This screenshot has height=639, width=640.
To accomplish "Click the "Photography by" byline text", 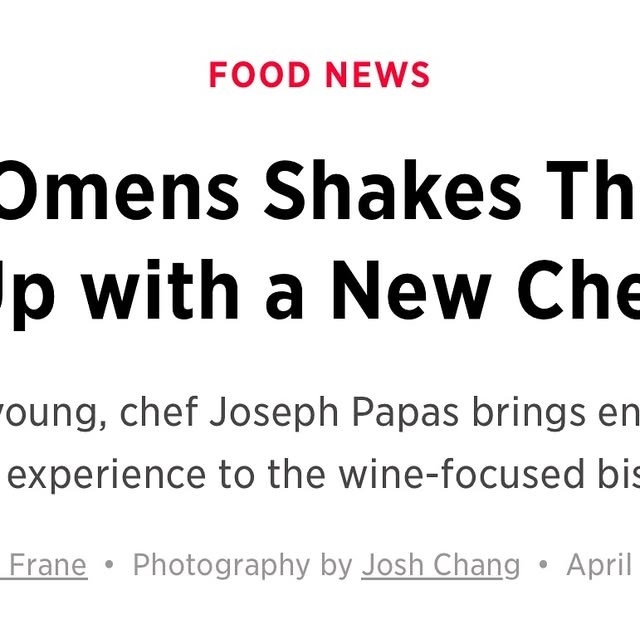I will (242, 565).
